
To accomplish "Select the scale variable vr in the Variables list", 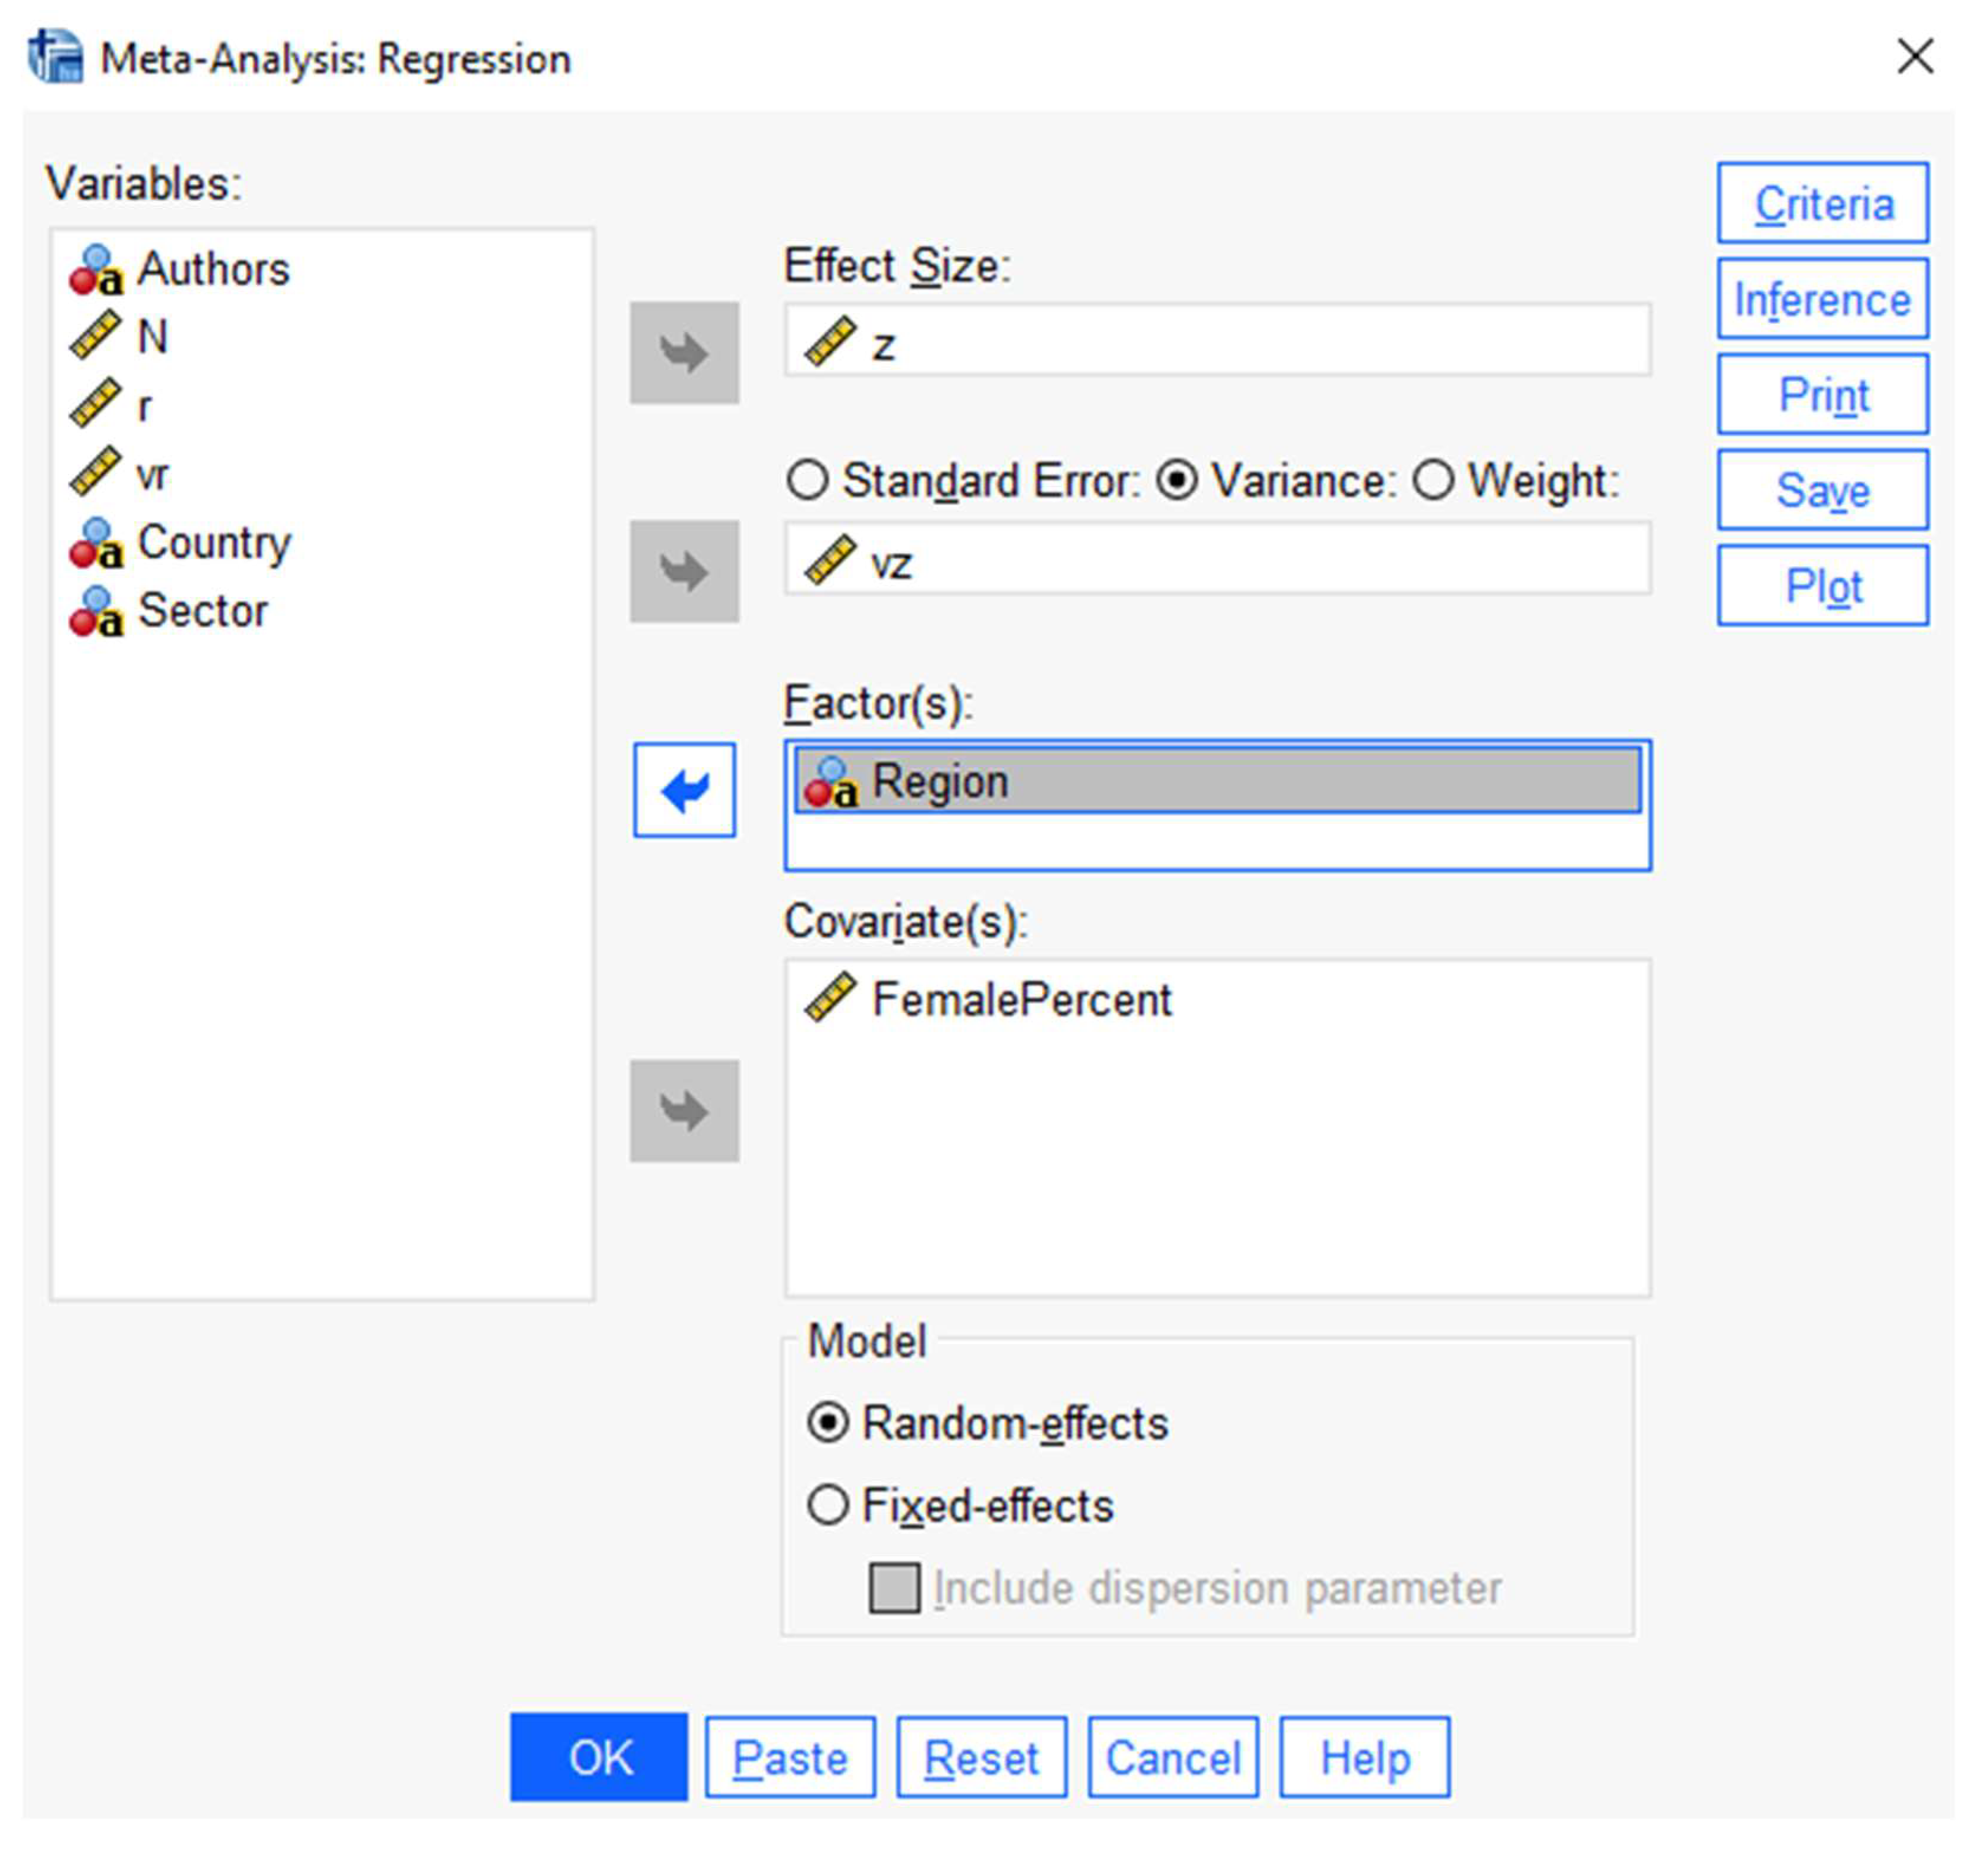I will [x=152, y=474].
